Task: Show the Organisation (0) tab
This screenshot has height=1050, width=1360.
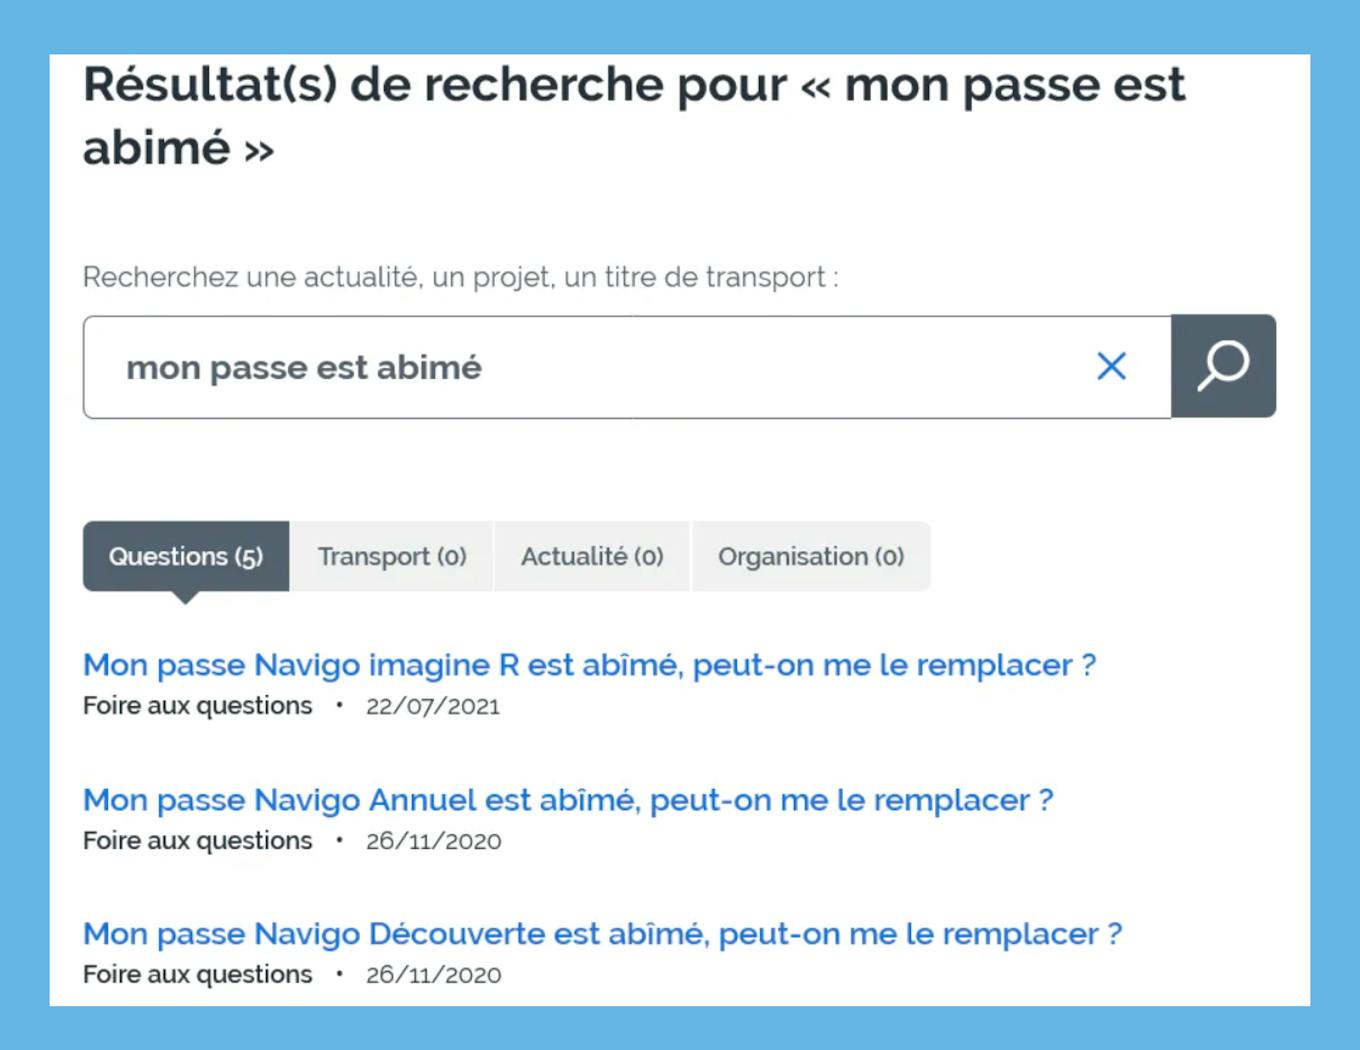Action: (x=811, y=556)
